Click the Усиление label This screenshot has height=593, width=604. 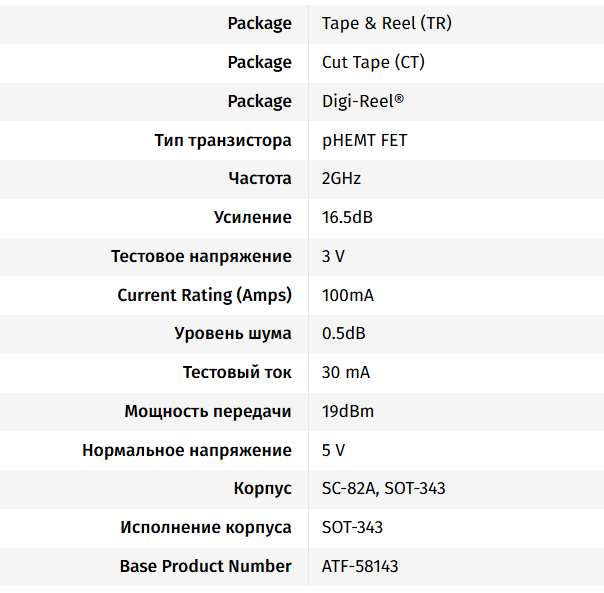253,217
